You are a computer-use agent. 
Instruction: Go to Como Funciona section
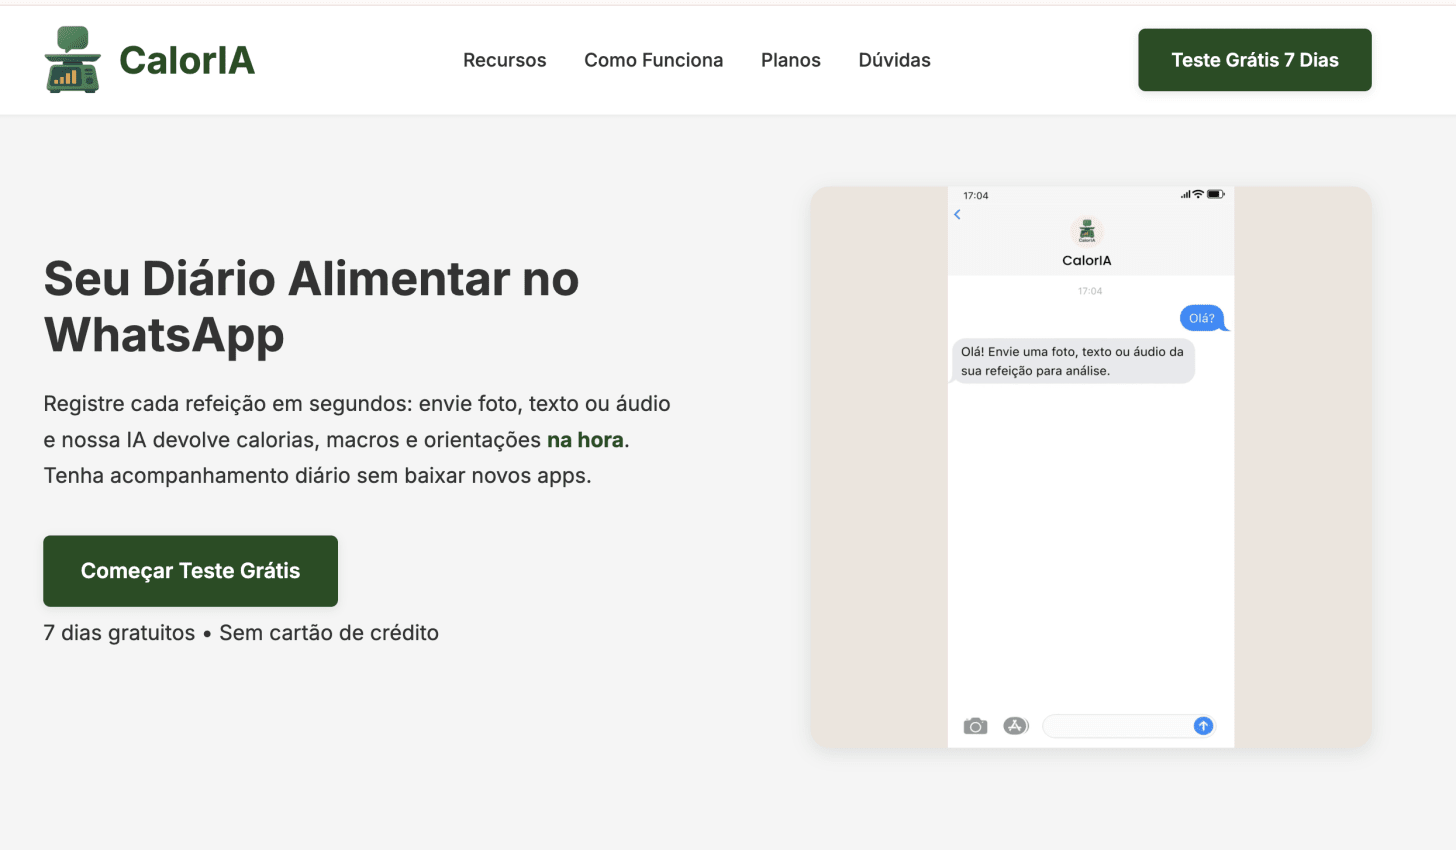[x=653, y=60]
